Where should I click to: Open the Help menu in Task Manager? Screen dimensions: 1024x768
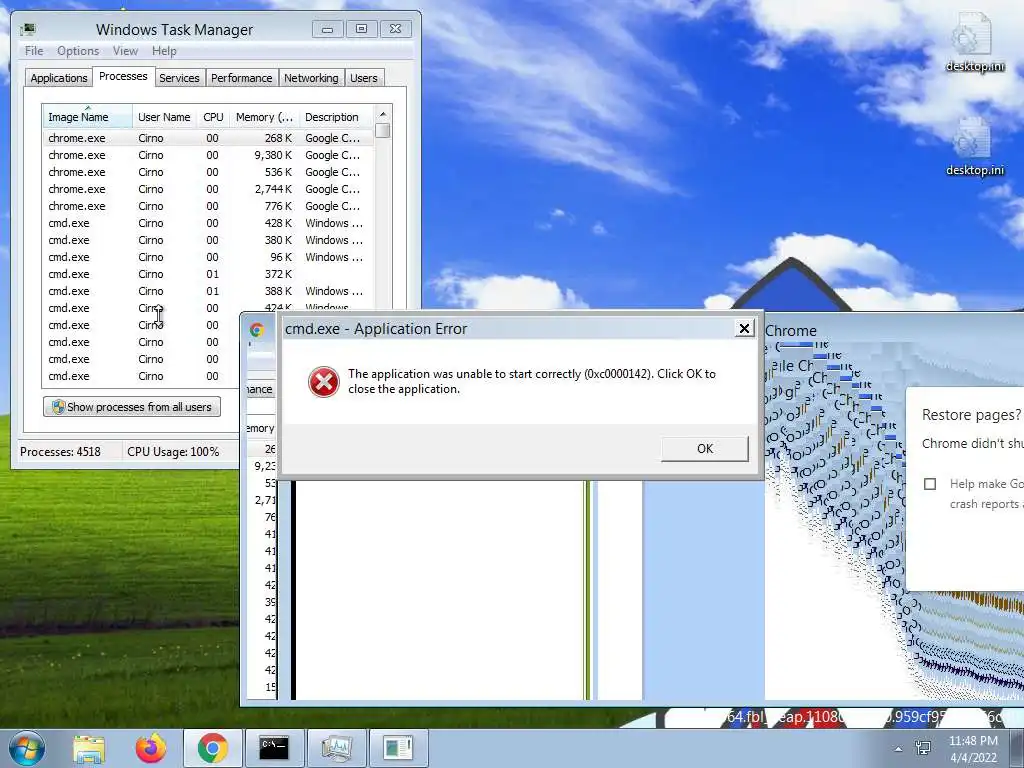[x=164, y=51]
